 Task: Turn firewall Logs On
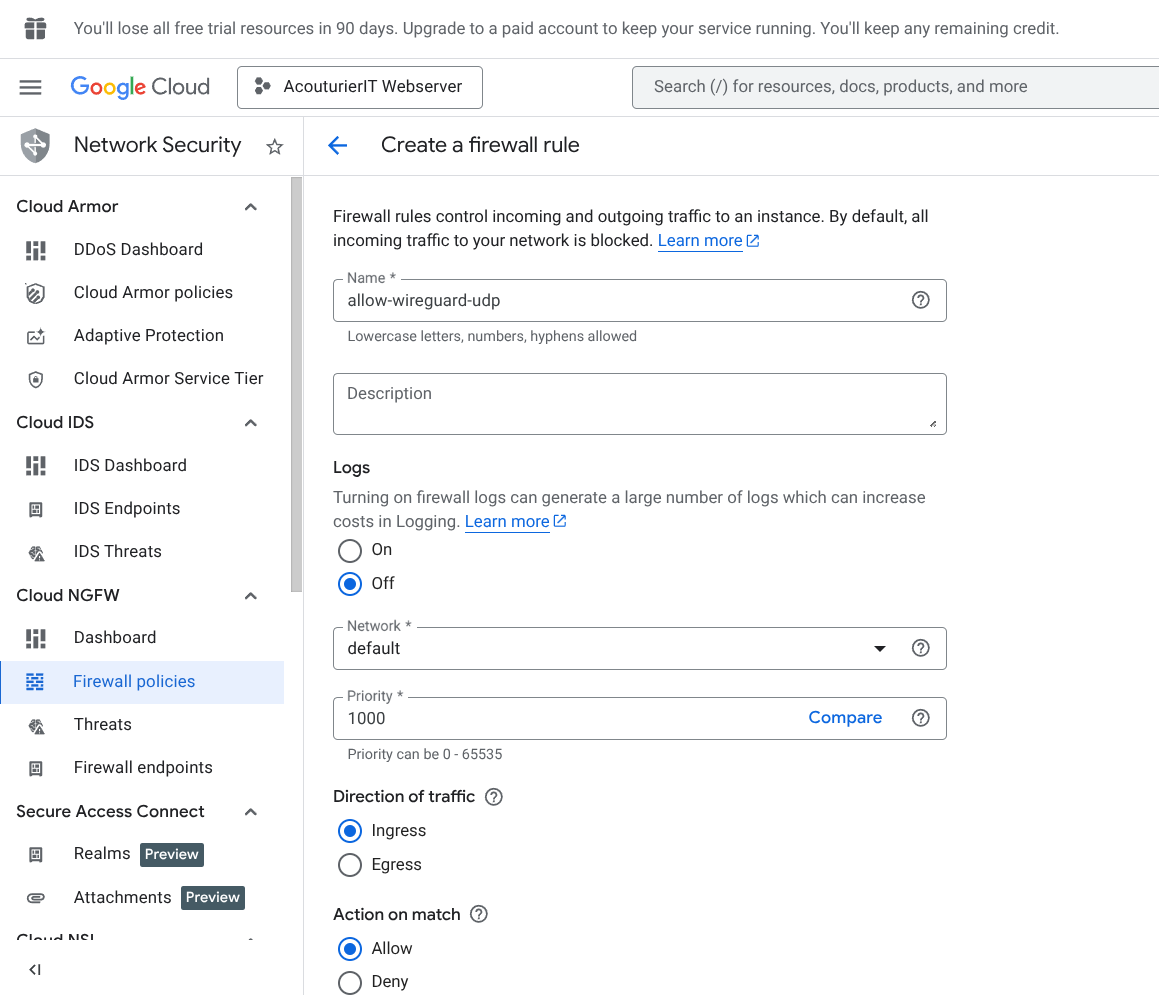(x=349, y=550)
